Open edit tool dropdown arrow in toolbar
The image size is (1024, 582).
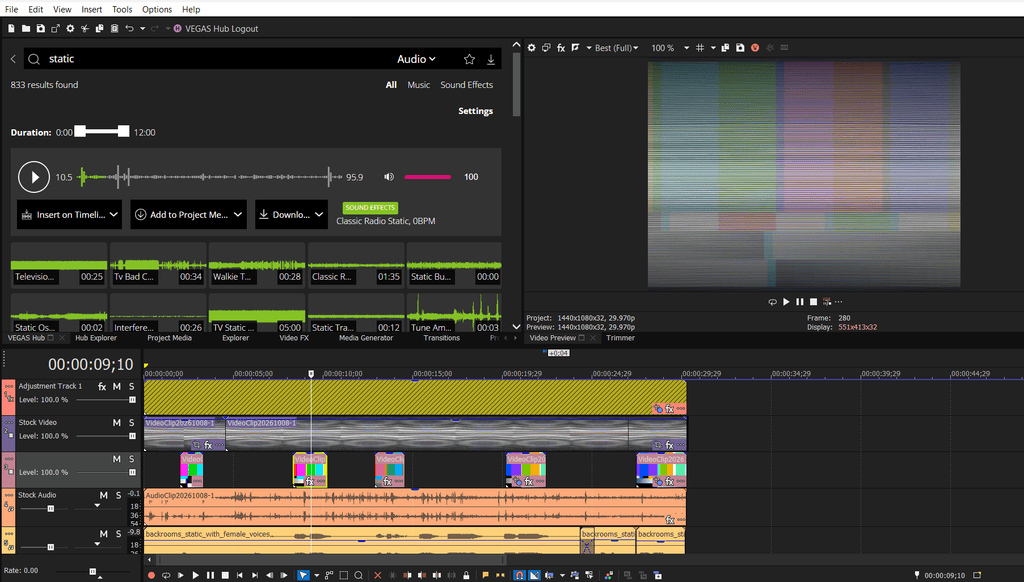(x=317, y=575)
